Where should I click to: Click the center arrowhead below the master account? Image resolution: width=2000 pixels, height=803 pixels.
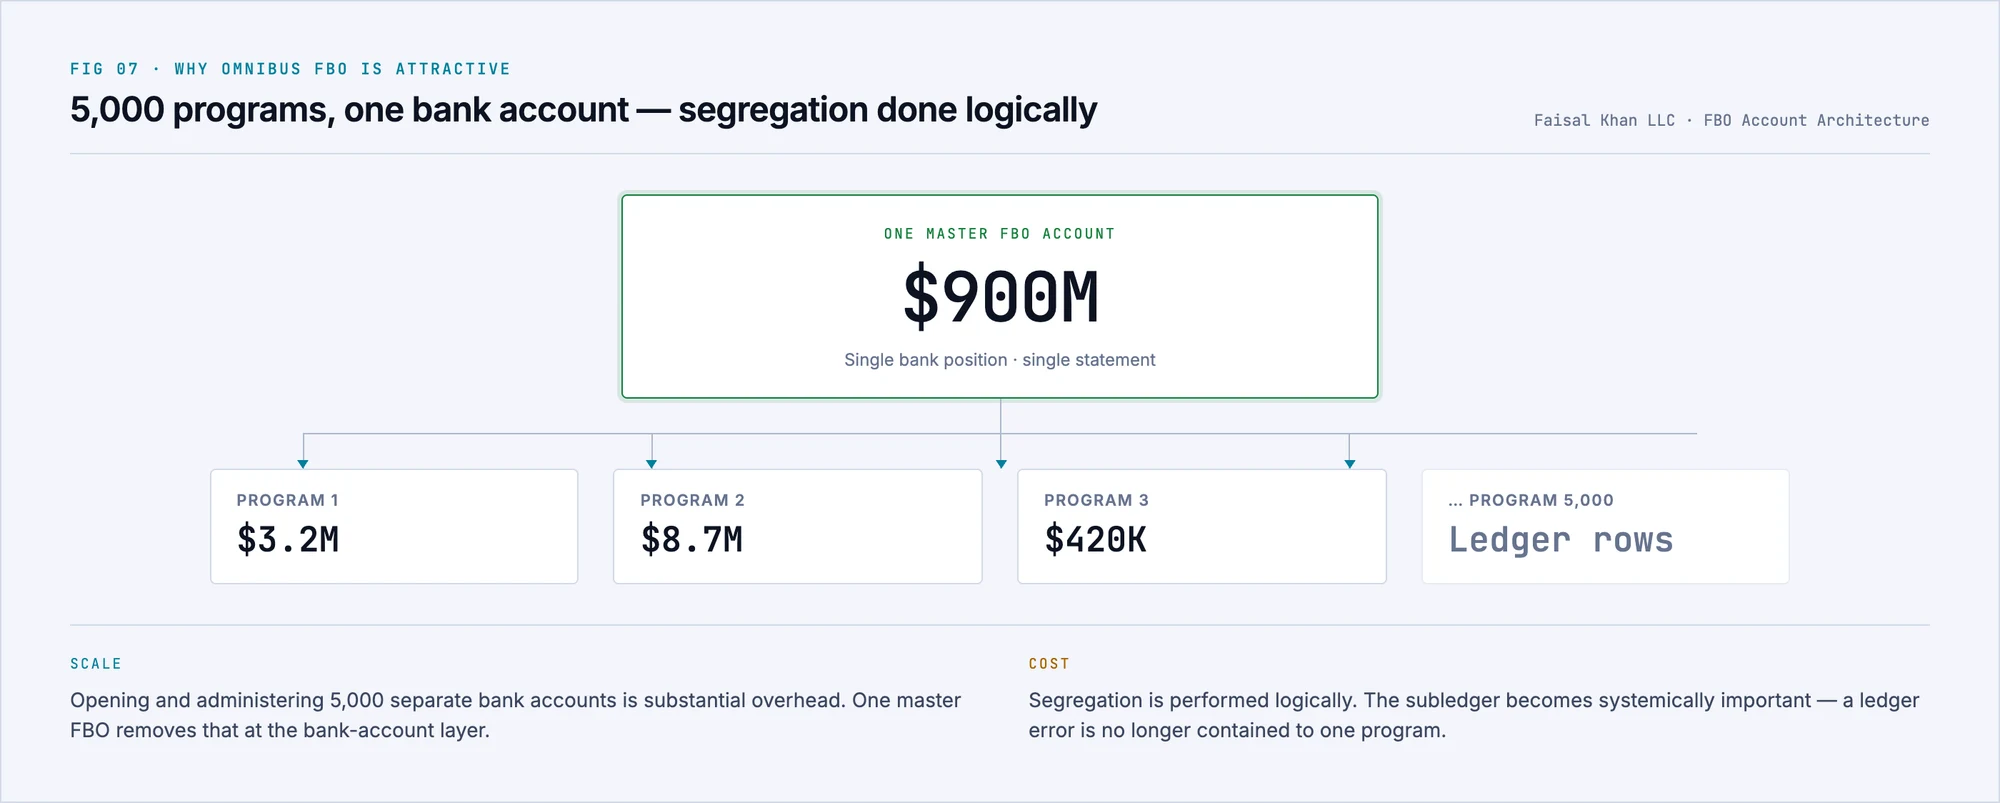[x=1001, y=464]
